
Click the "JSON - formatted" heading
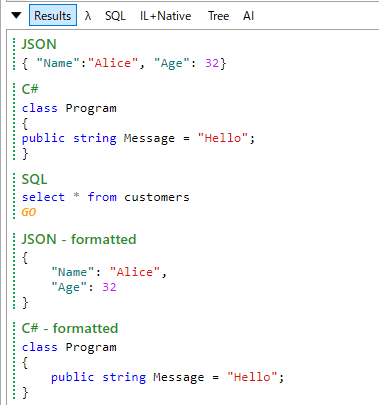tap(79, 239)
